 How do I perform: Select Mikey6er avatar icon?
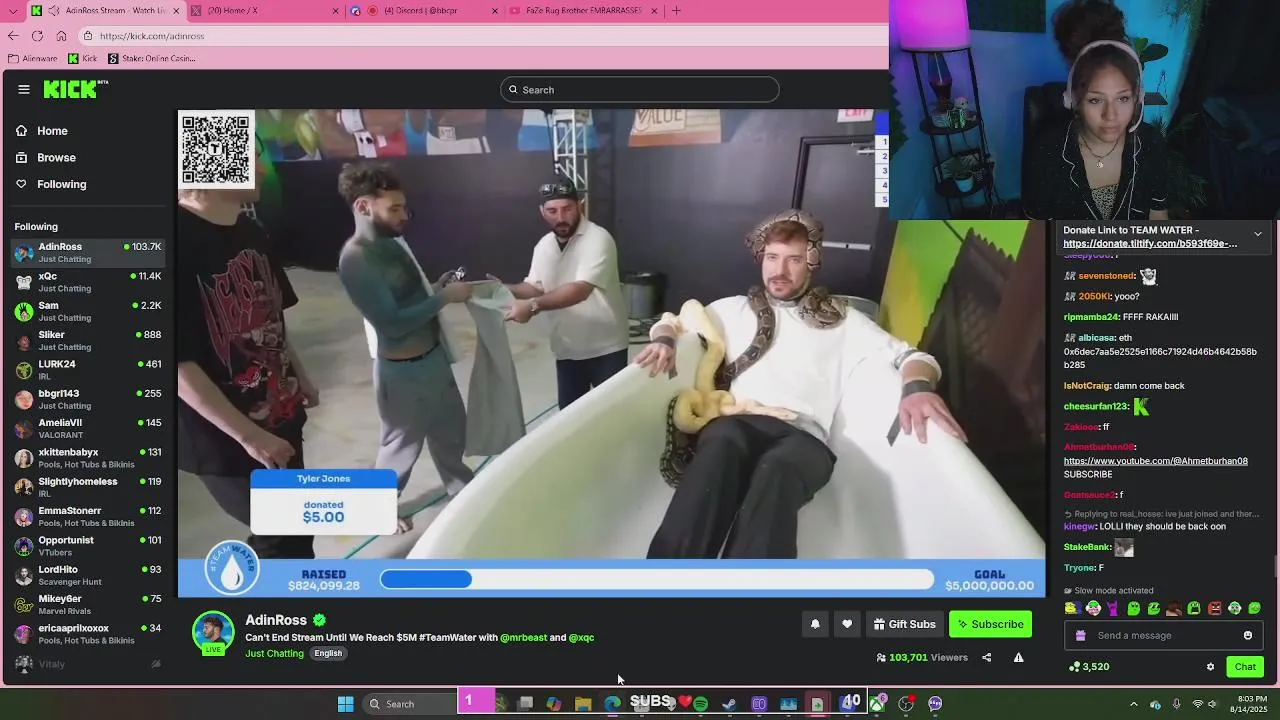[24, 605]
